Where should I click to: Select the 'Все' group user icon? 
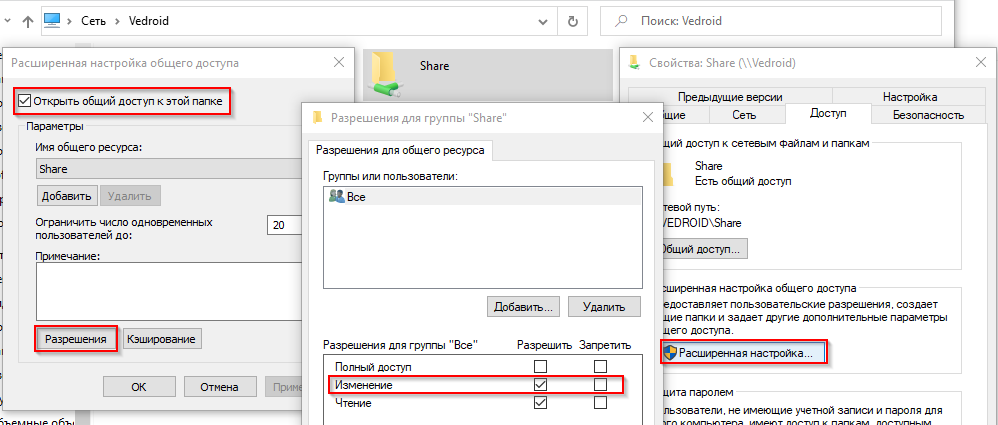336,197
